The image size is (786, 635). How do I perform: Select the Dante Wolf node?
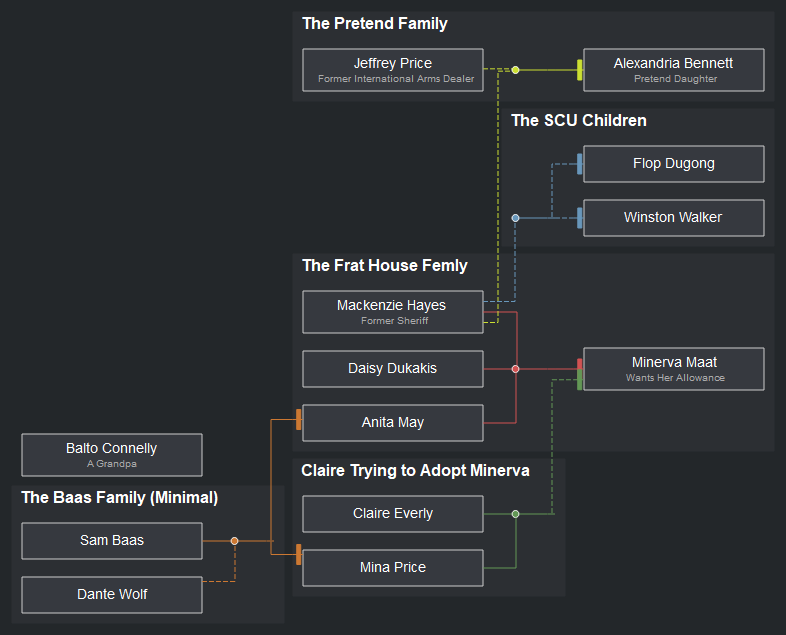(x=112, y=595)
